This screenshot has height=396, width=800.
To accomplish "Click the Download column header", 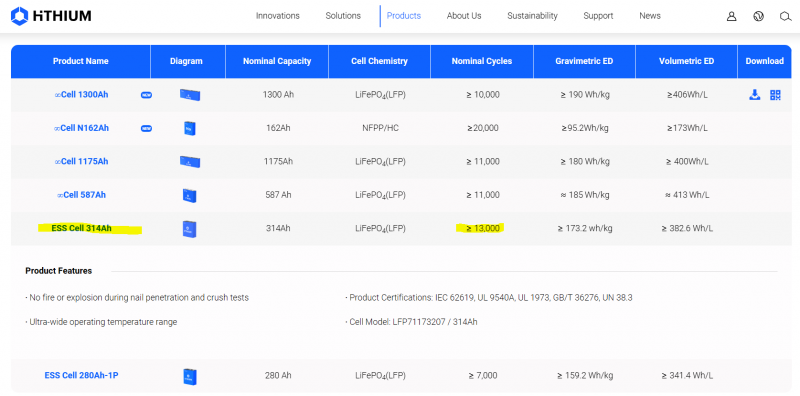I will point(764,61).
